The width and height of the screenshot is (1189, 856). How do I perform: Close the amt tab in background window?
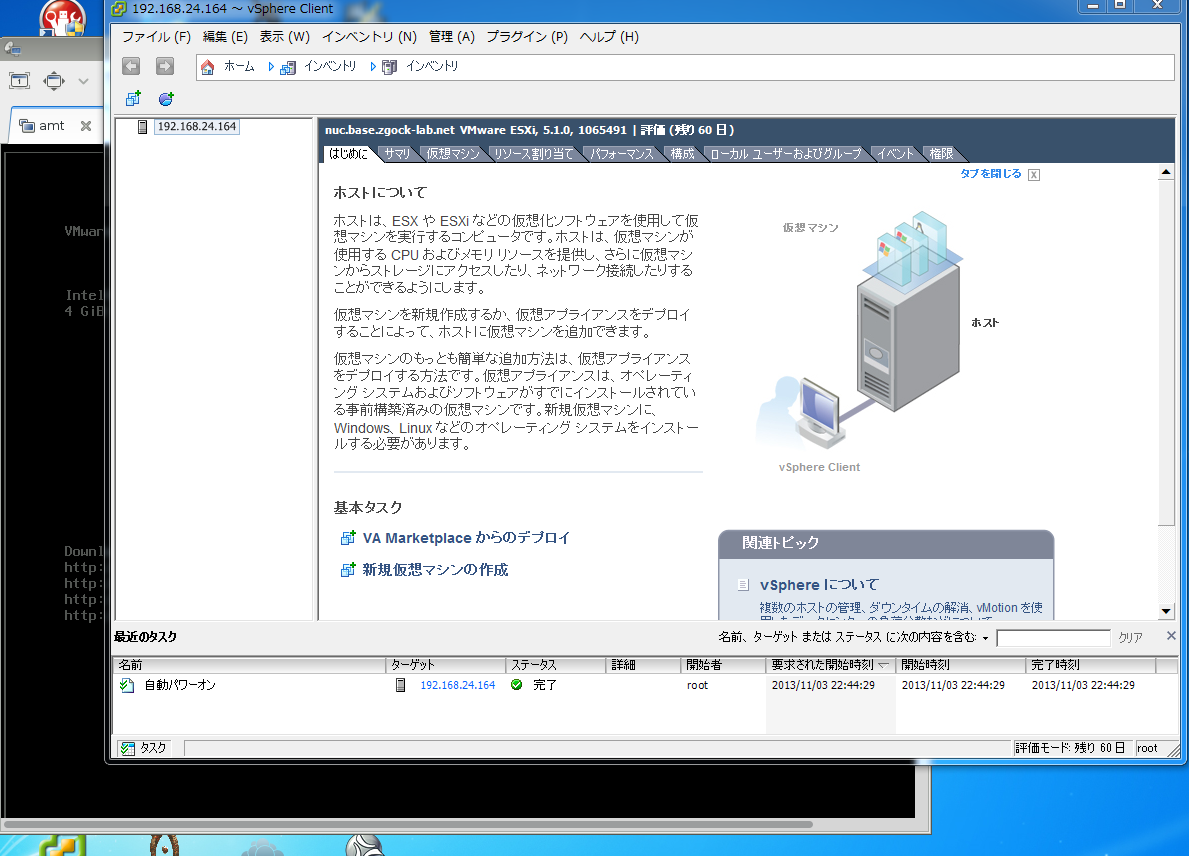(x=86, y=126)
